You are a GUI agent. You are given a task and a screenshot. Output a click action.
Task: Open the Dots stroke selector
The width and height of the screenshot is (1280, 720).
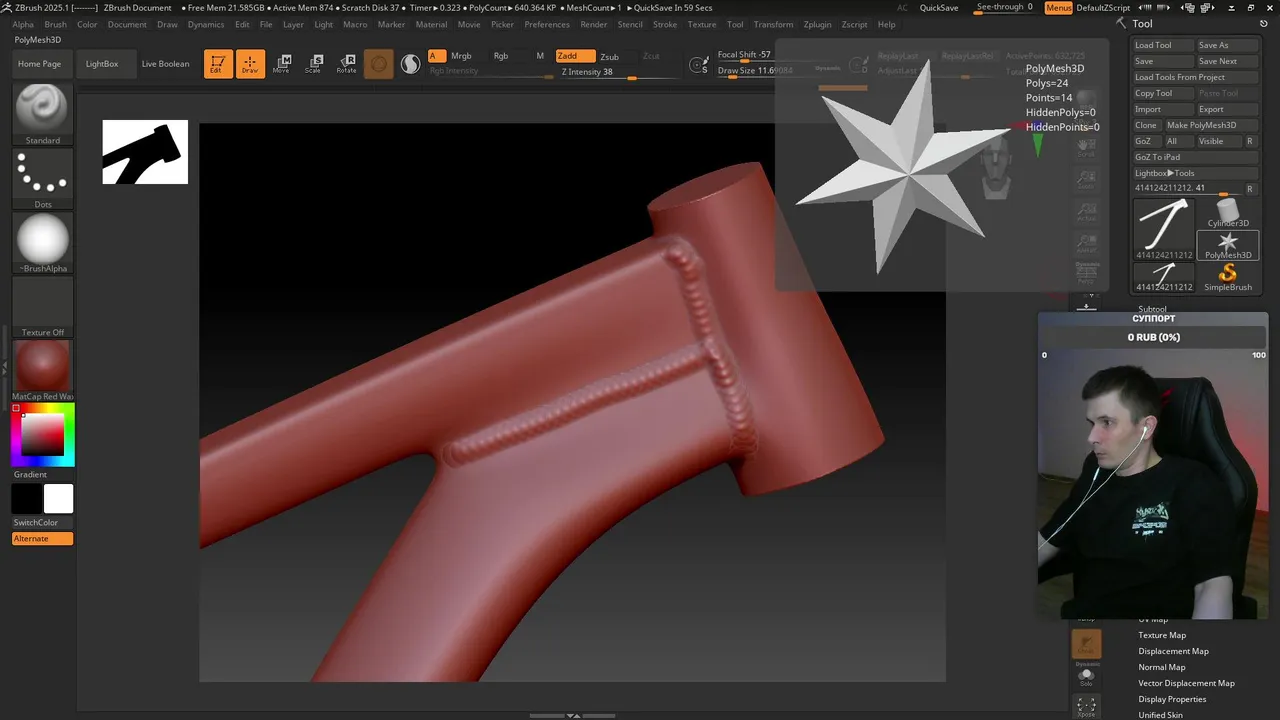click(x=42, y=179)
